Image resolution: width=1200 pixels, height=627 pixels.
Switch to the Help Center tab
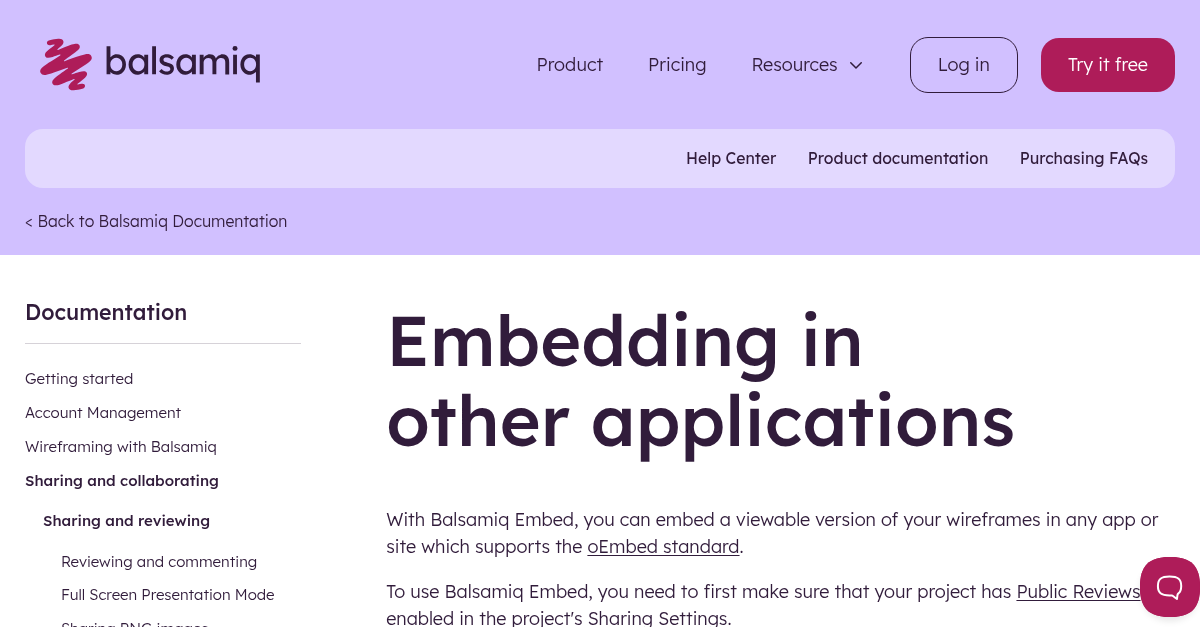731,158
